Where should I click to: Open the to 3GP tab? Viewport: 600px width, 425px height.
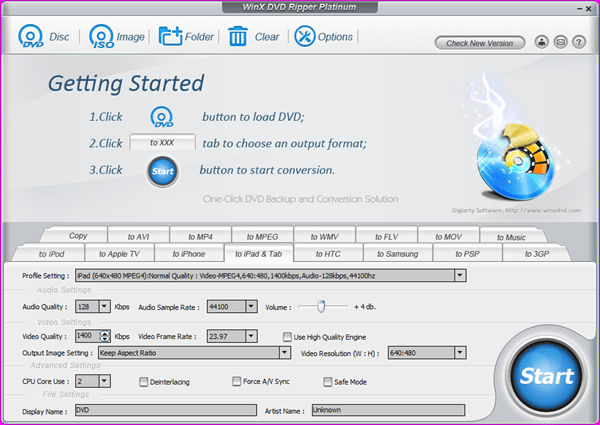pos(537,254)
